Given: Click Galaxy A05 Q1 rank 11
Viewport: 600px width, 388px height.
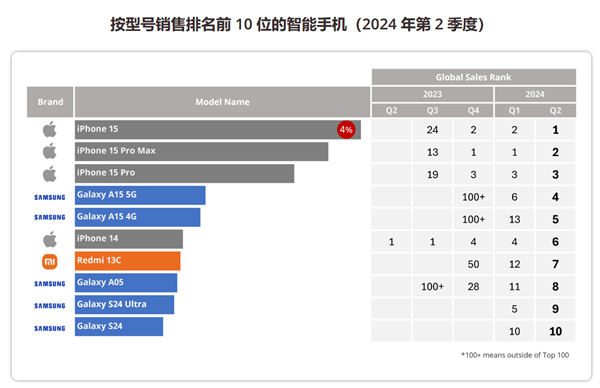Looking at the screenshot, I should pos(515,287).
